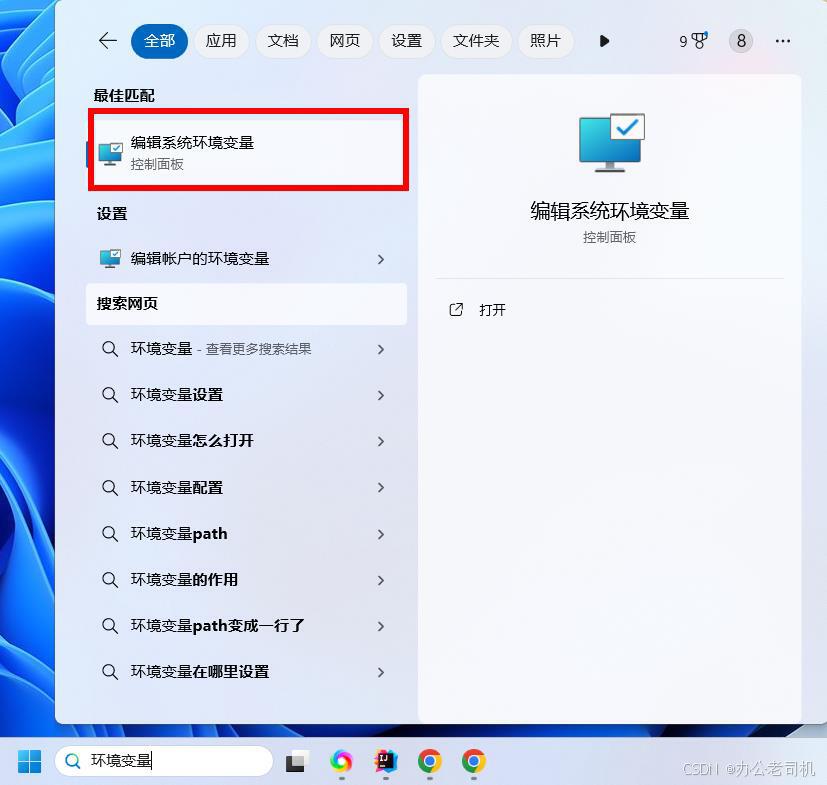The height and width of the screenshot is (785, 827).
Task: Expand the 环境变量设置 search suggestion
Action: pyautogui.click(x=380, y=394)
